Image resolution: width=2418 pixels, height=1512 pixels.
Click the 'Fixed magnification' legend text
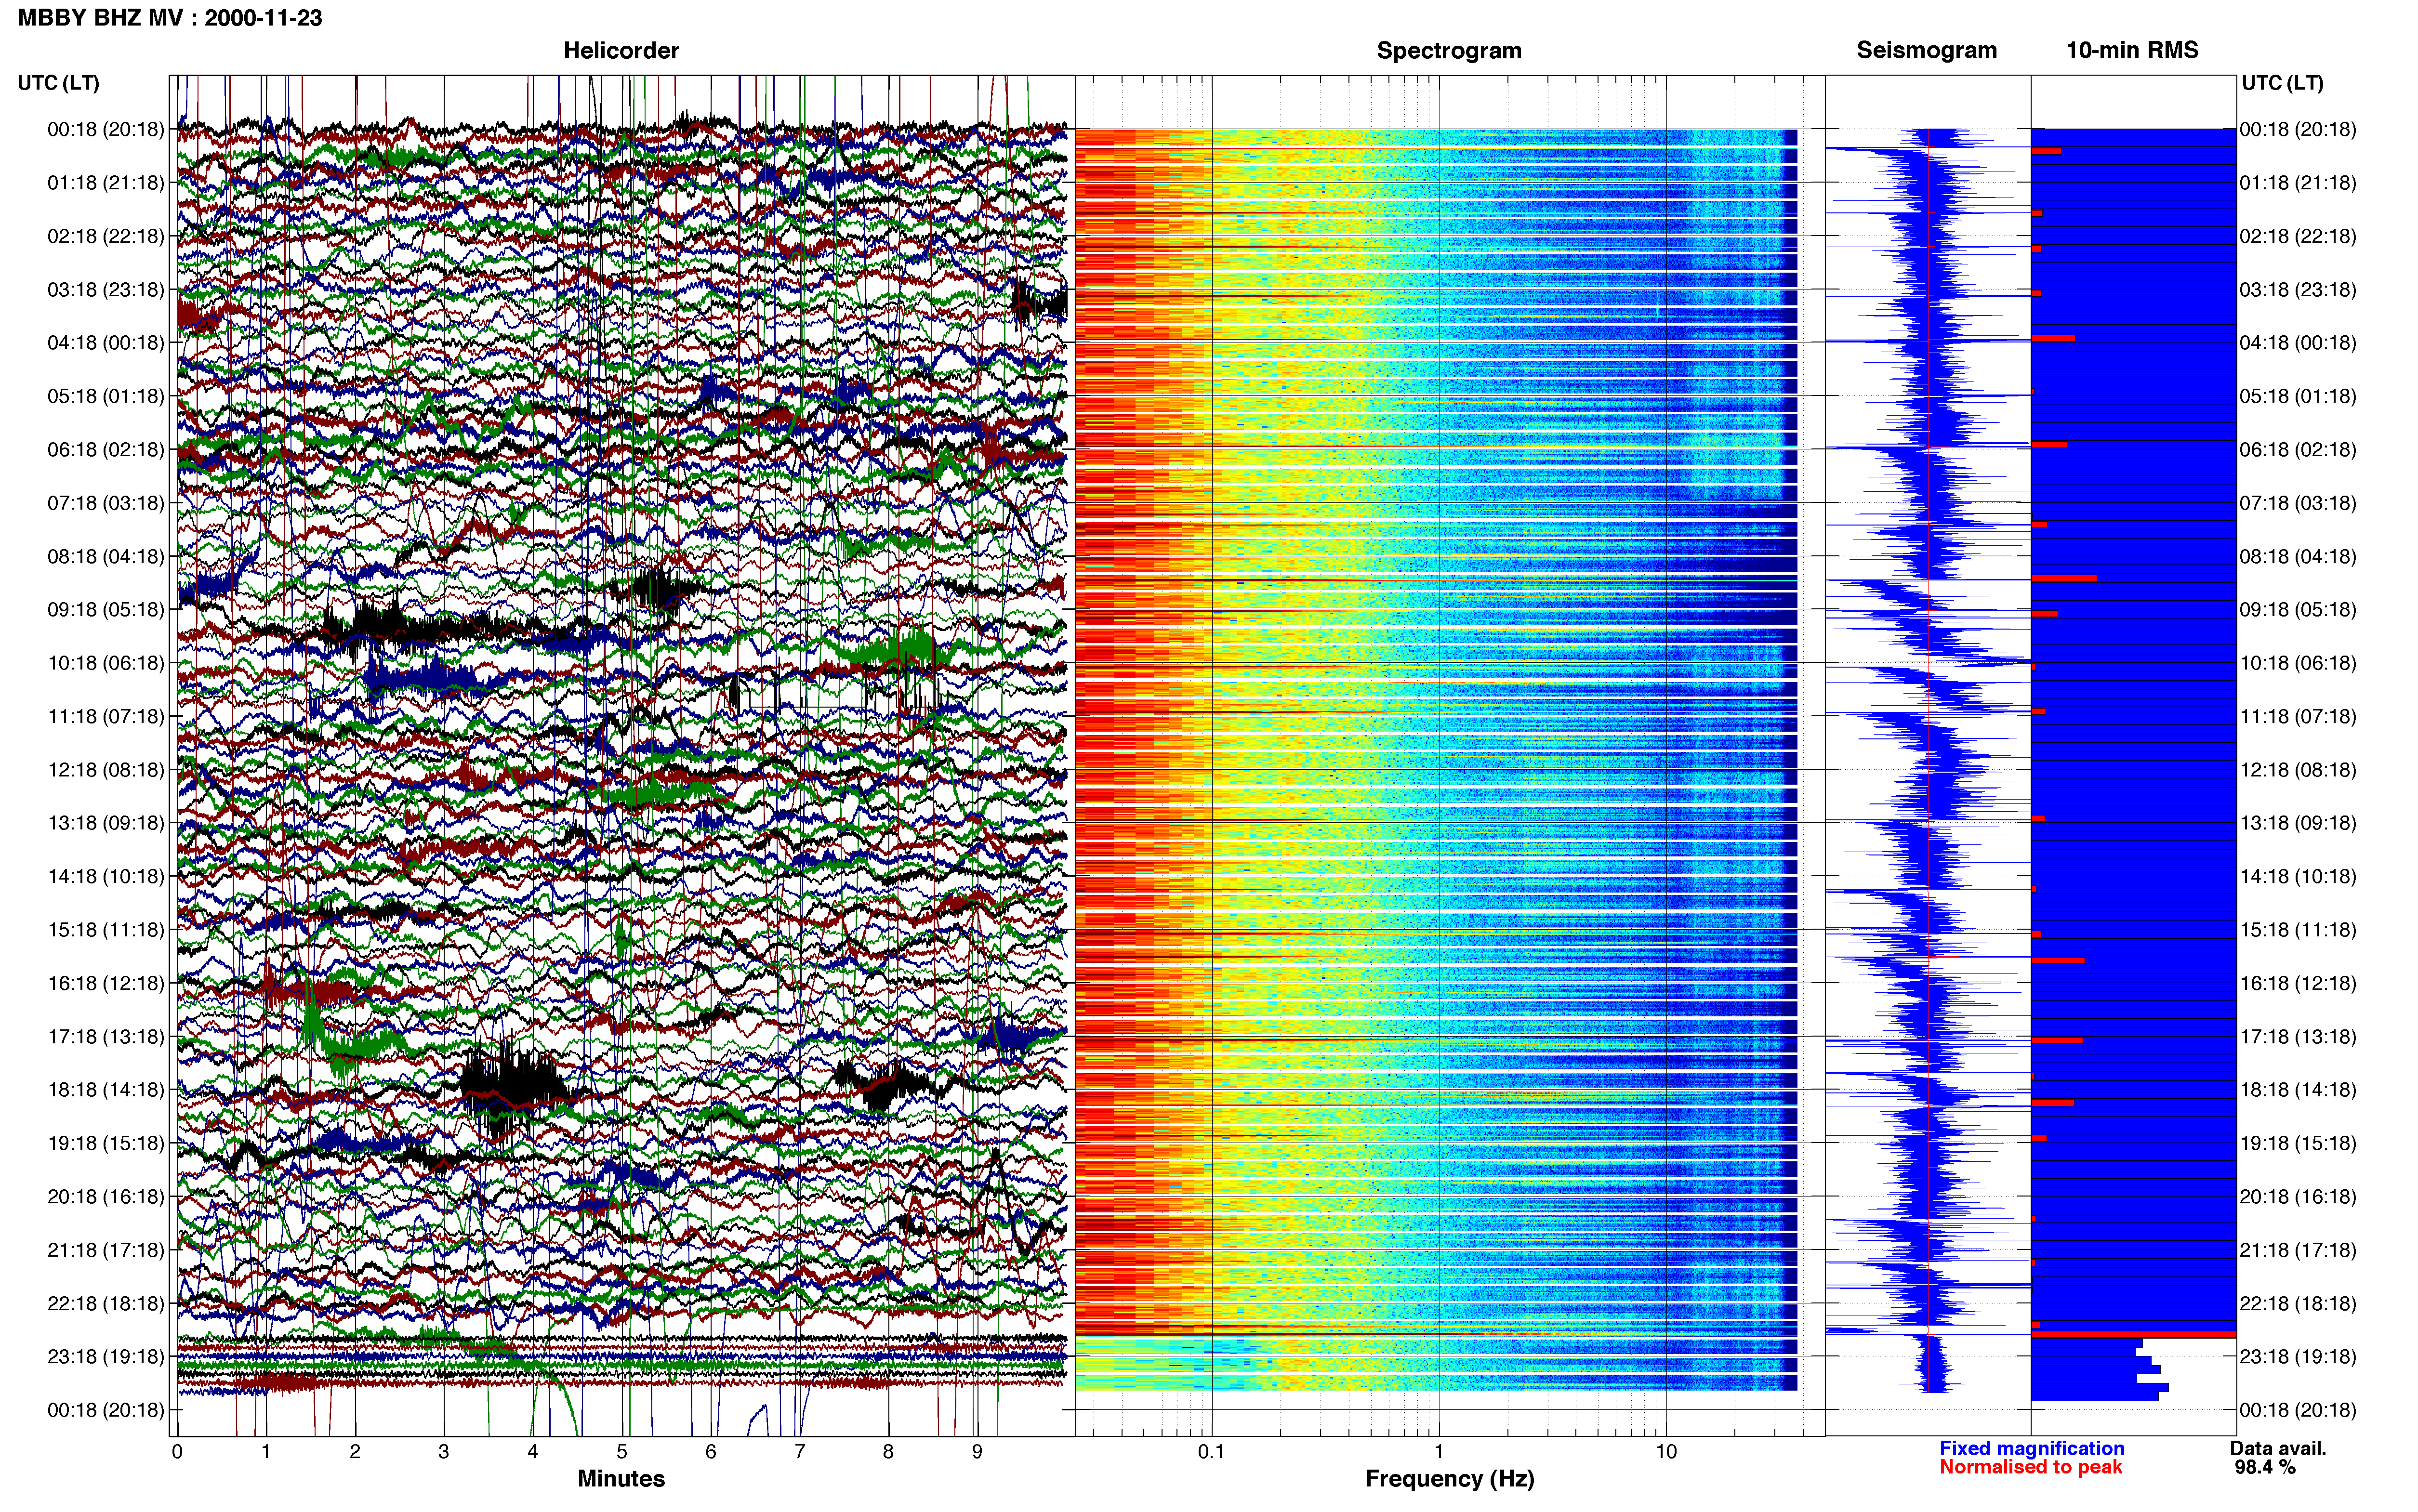pyautogui.click(x=2032, y=1448)
